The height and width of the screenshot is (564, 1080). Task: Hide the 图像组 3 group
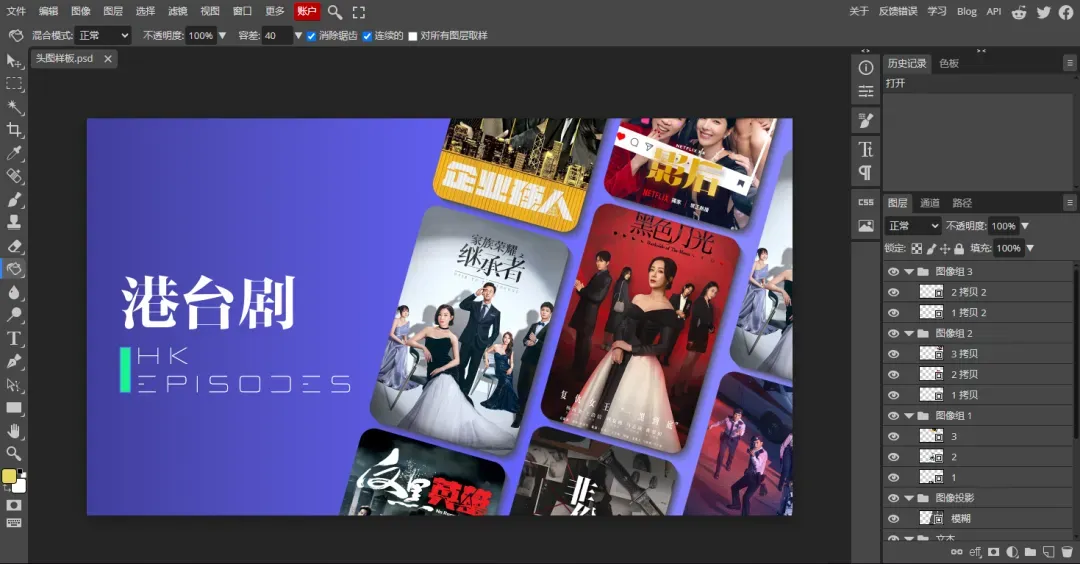(x=893, y=271)
